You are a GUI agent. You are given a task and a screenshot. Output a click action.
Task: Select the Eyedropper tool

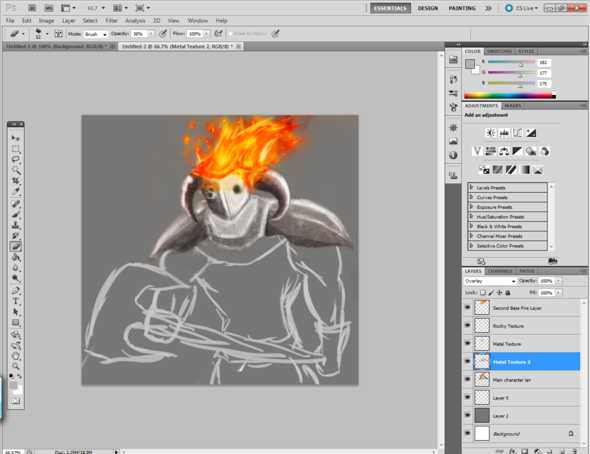coord(15,191)
